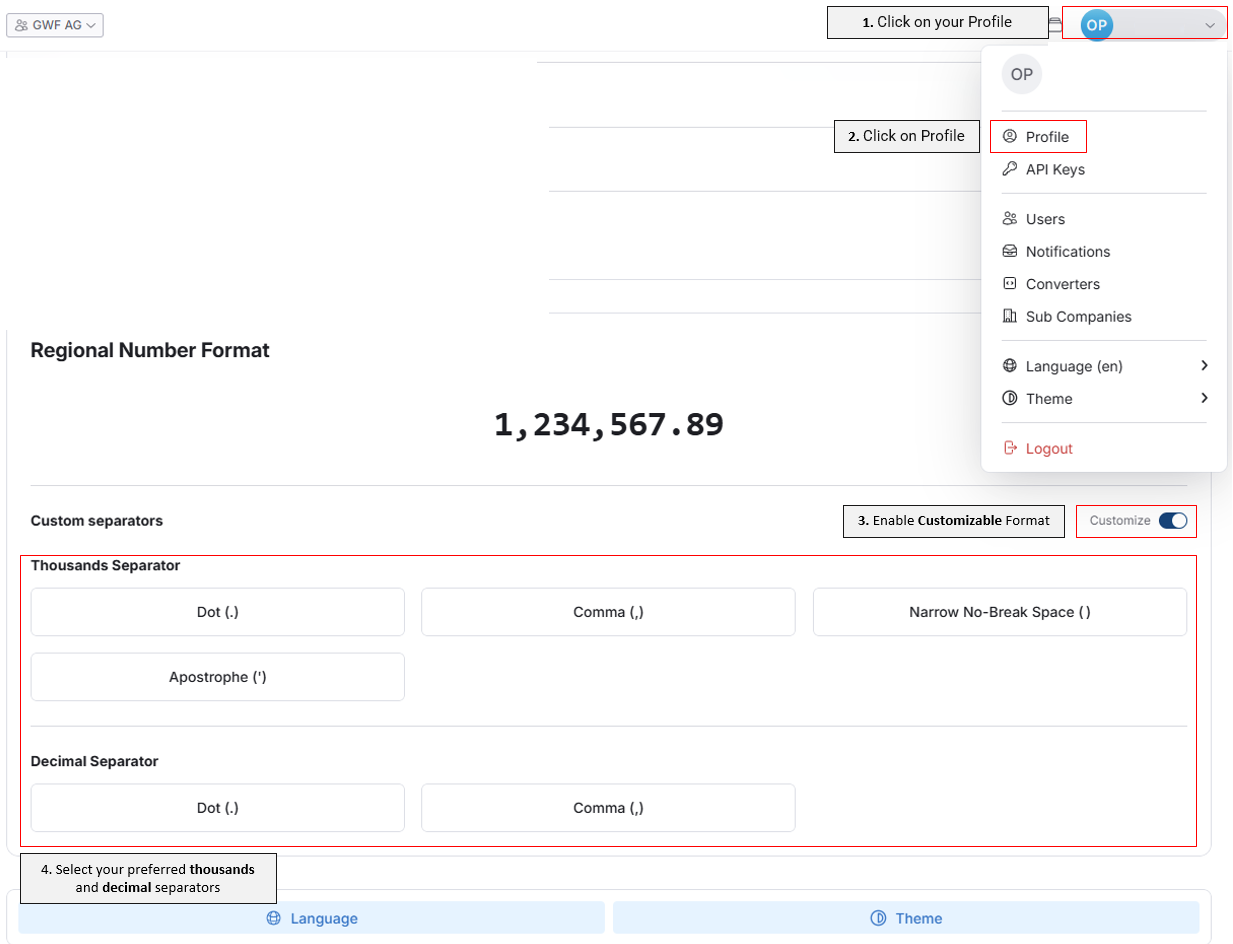Image resolution: width=1233 pixels, height=944 pixels.
Task: Click the grey OP avatar in menu
Action: click(x=1022, y=75)
